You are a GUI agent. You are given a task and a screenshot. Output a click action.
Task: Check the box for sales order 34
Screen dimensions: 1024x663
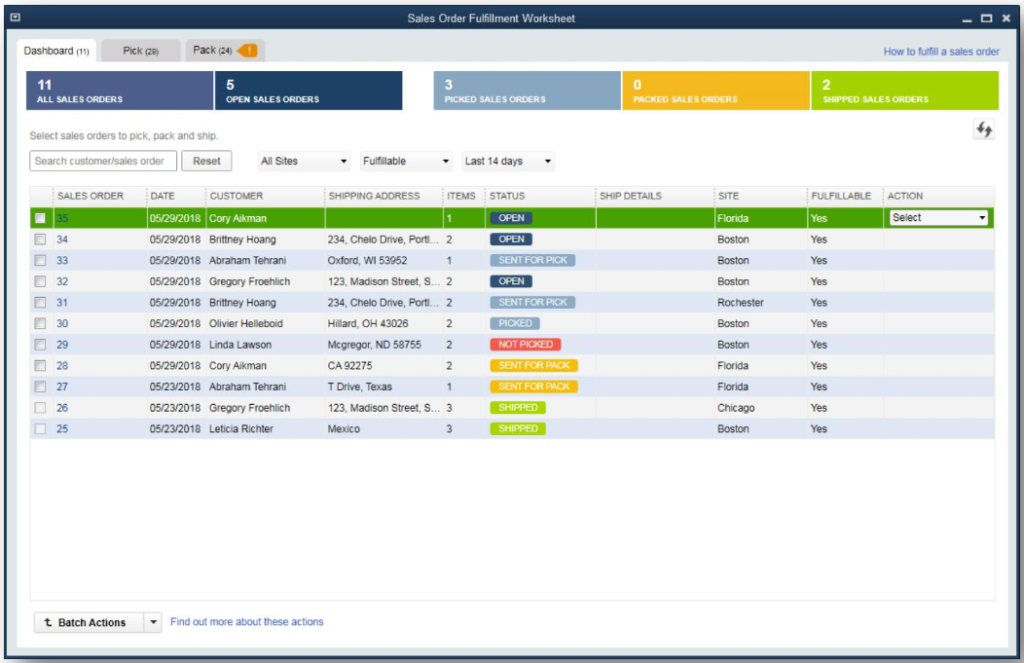point(40,240)
